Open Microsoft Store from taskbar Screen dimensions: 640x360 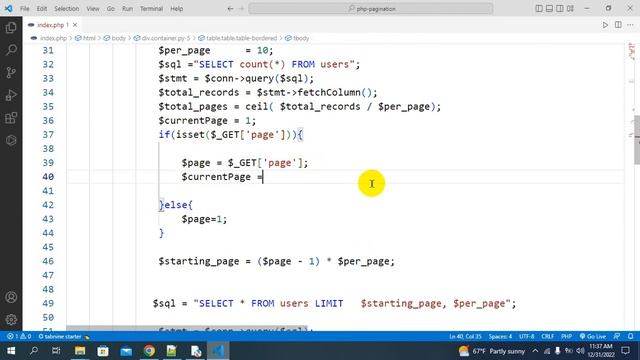coord(103,351)
